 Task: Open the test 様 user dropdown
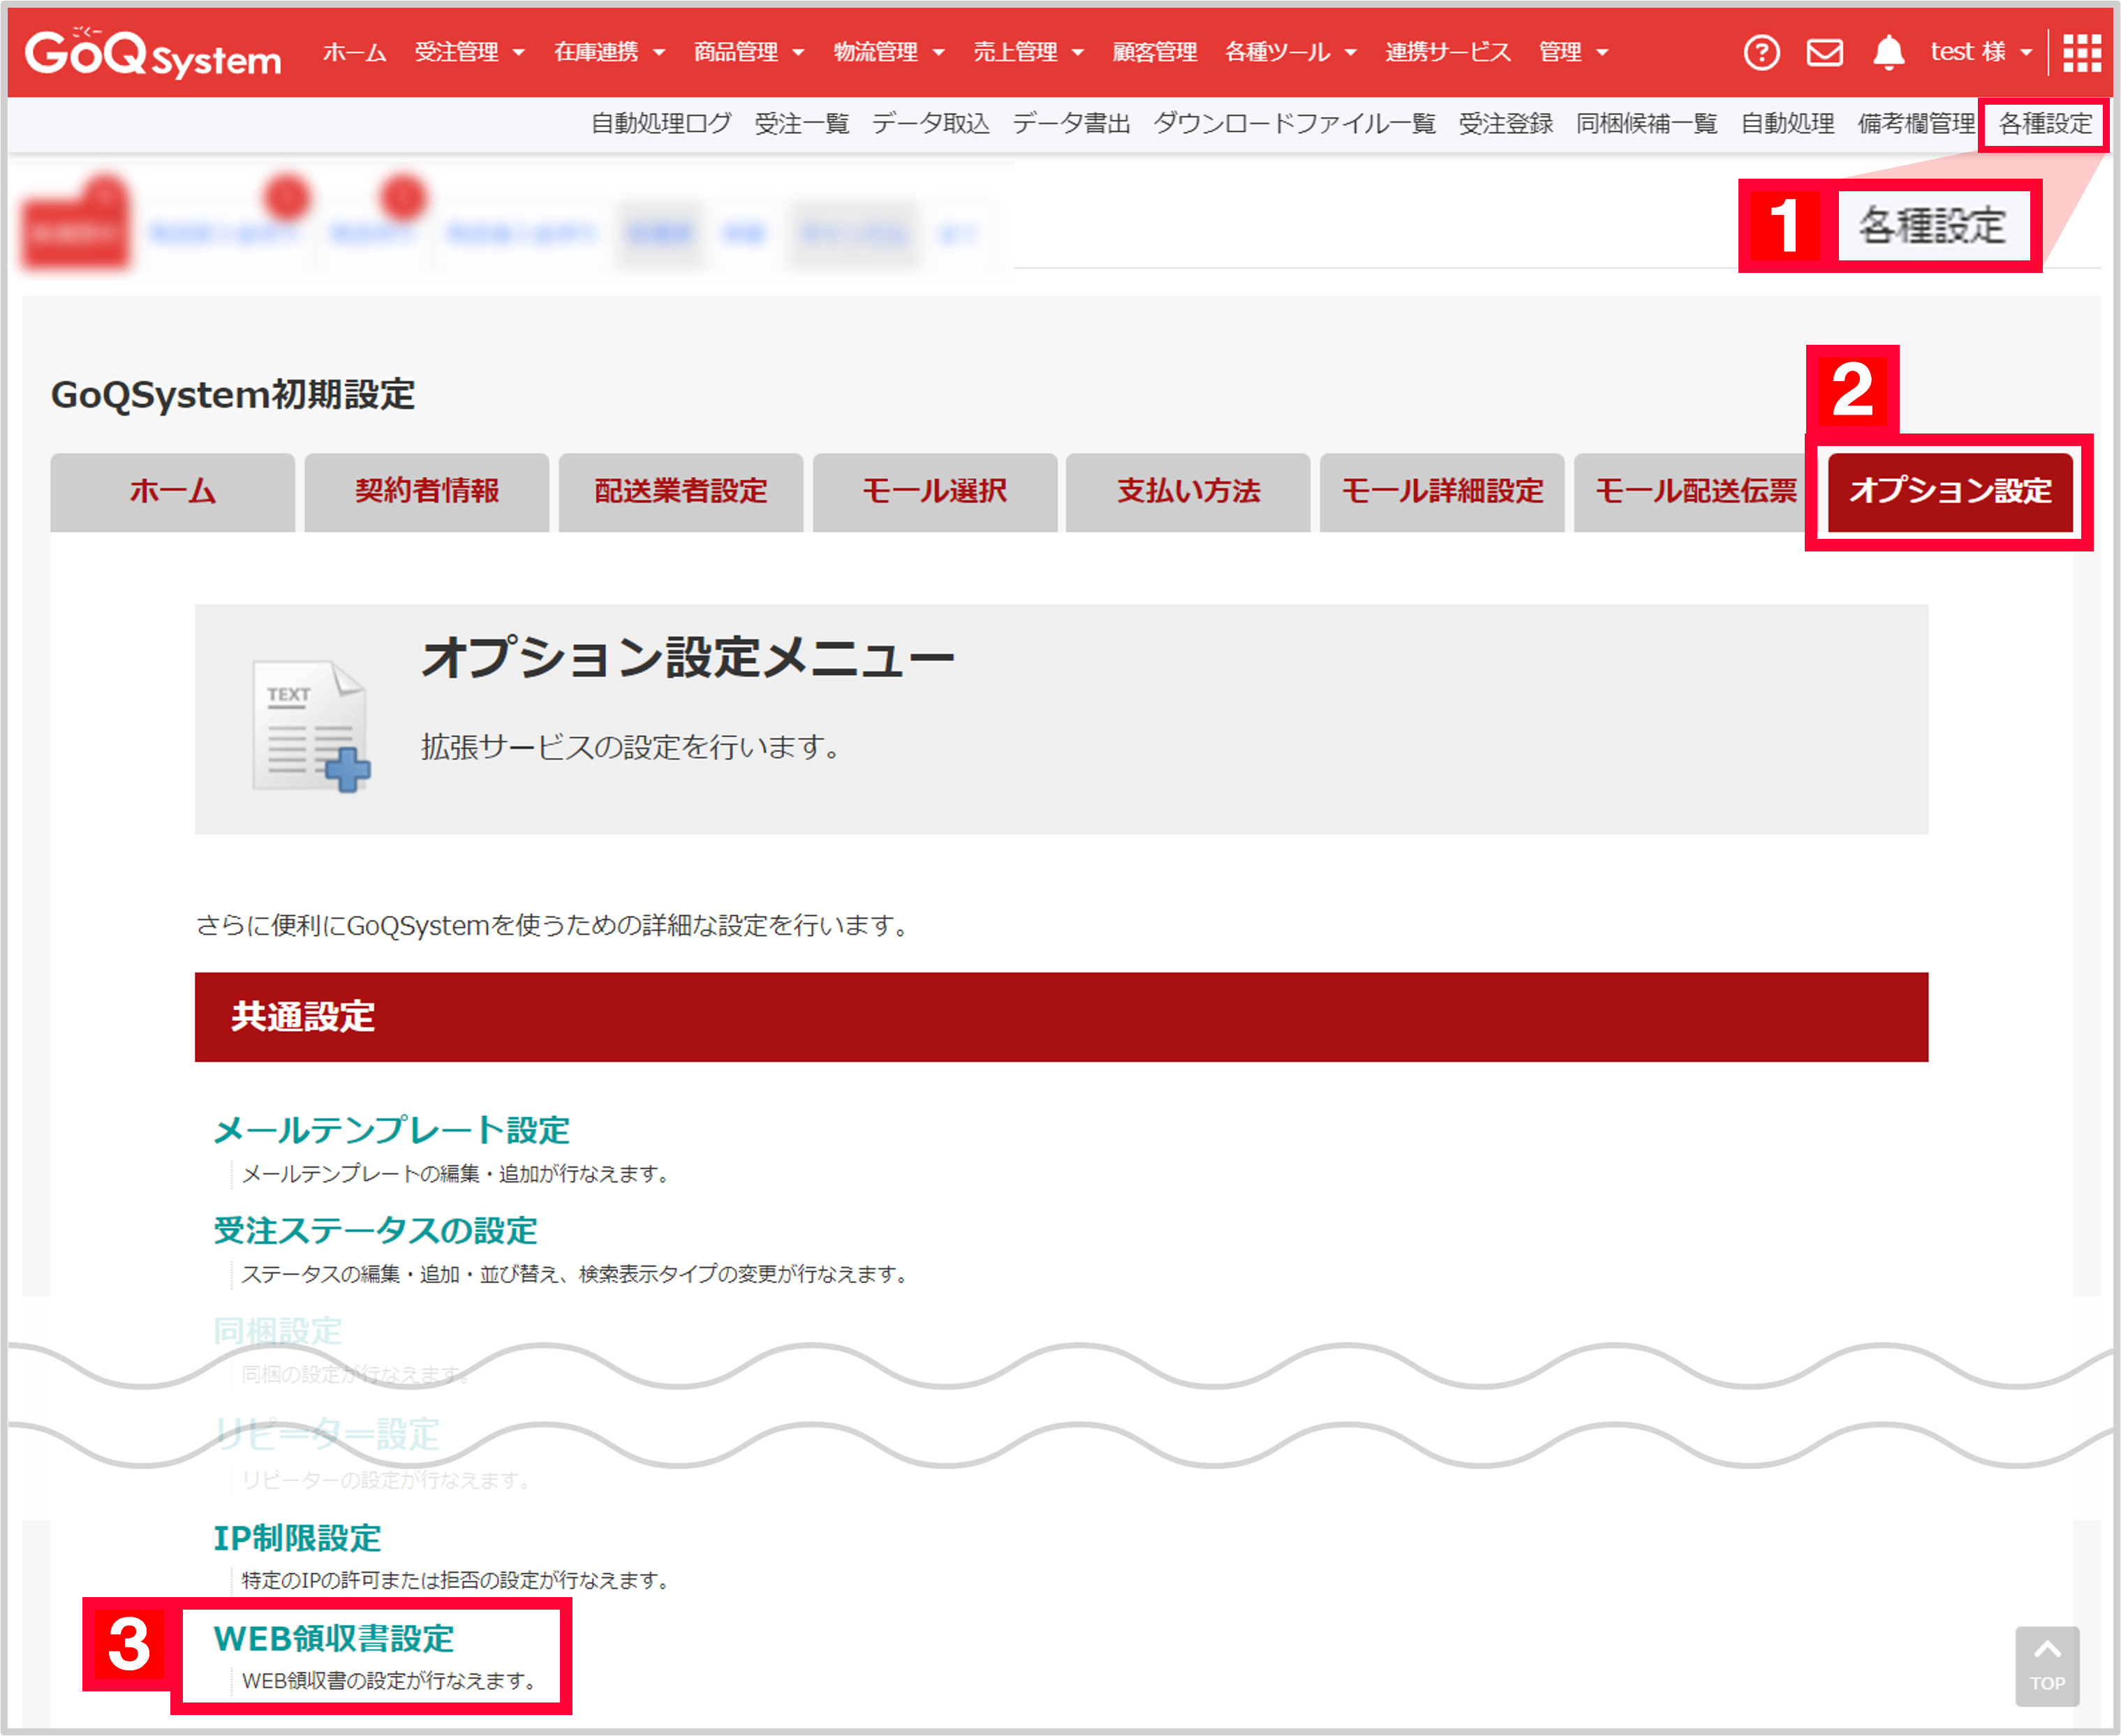pos(1981,52)
